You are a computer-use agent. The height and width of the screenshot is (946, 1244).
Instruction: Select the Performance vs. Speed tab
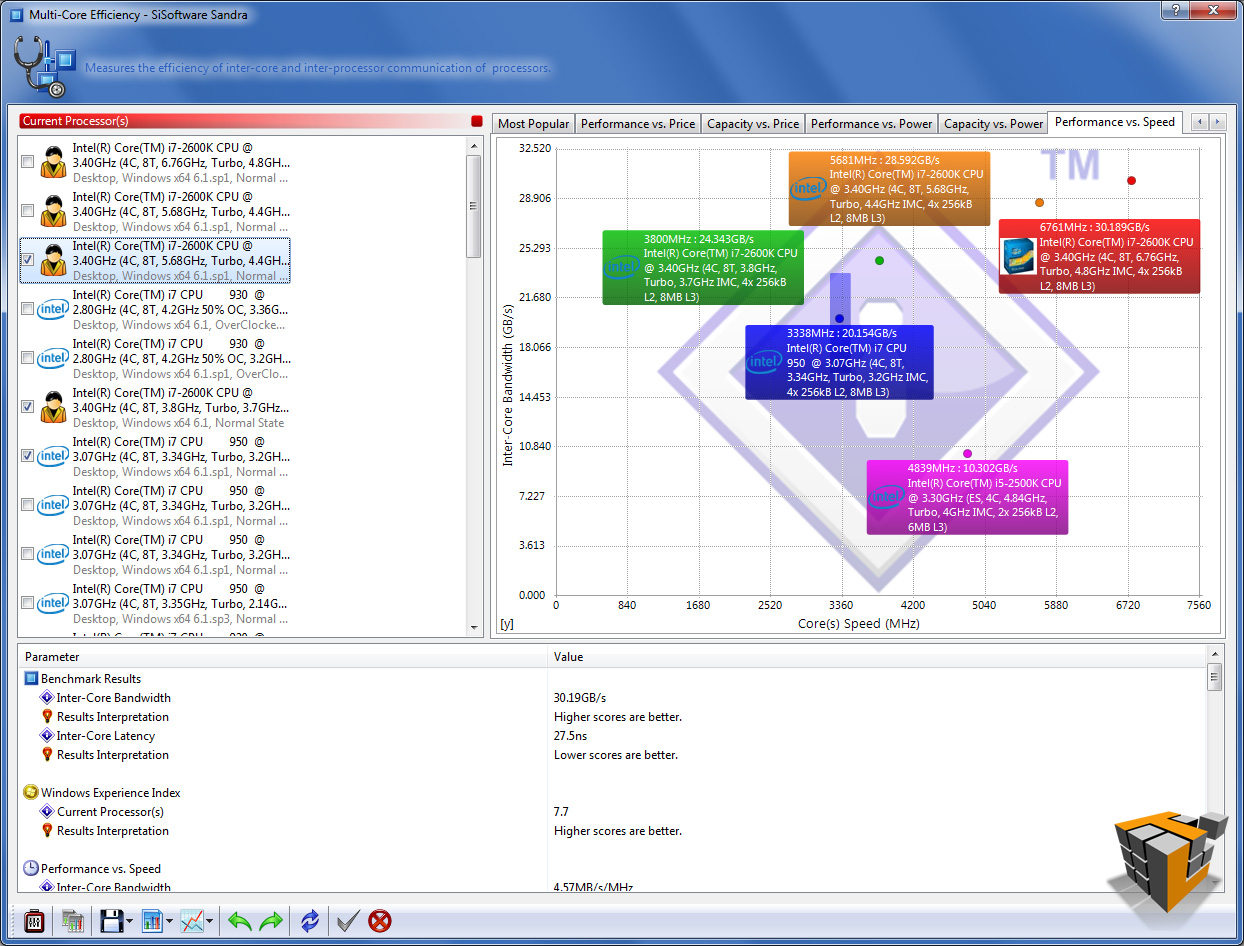[x=1115, y=122]
